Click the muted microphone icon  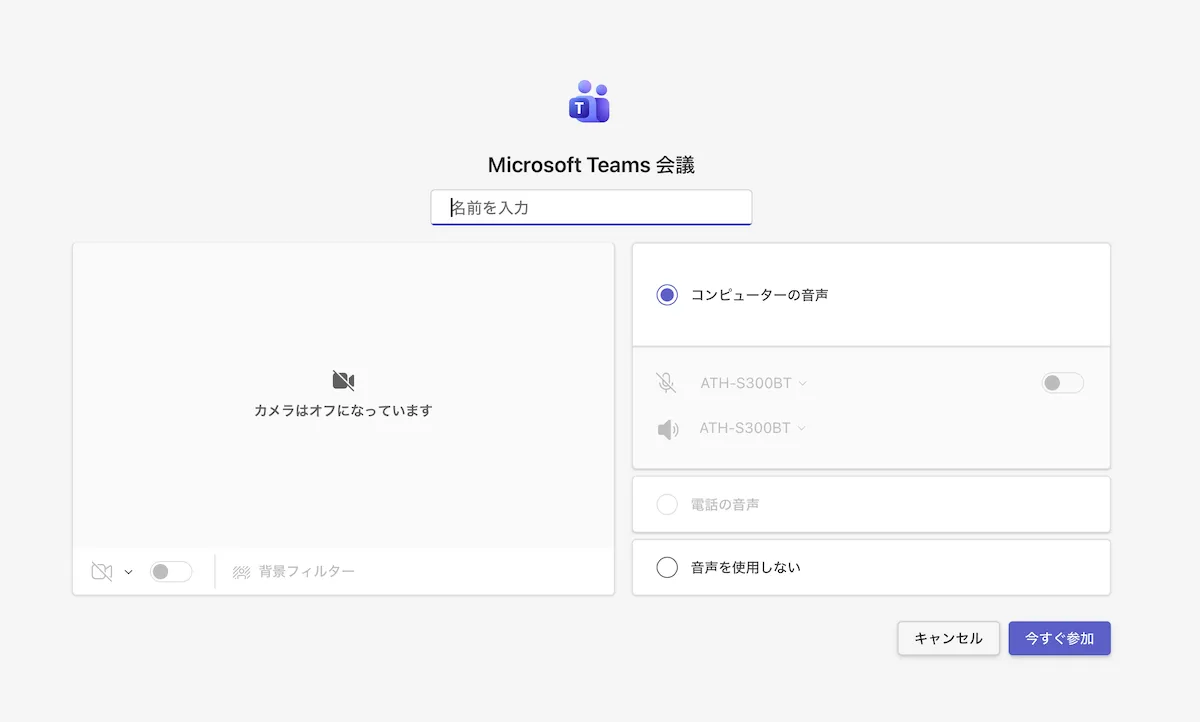coord(666,383)
